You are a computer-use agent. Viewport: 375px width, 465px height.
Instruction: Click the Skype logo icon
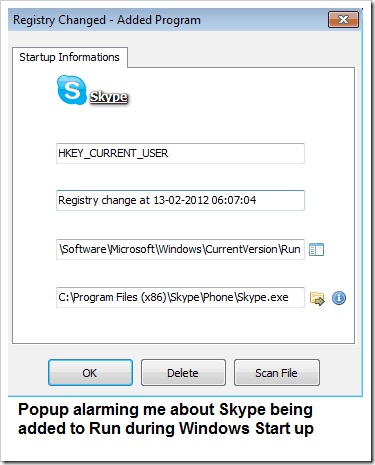point(72,90)
